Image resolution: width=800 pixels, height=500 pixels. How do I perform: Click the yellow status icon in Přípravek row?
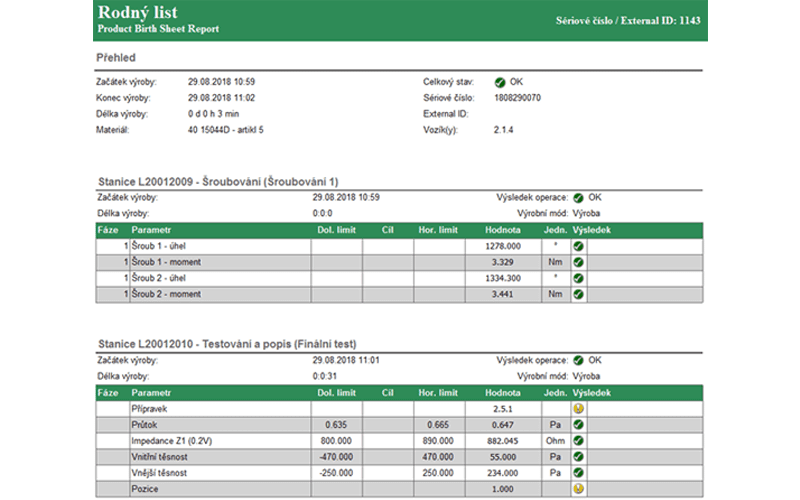coord(579,409)
